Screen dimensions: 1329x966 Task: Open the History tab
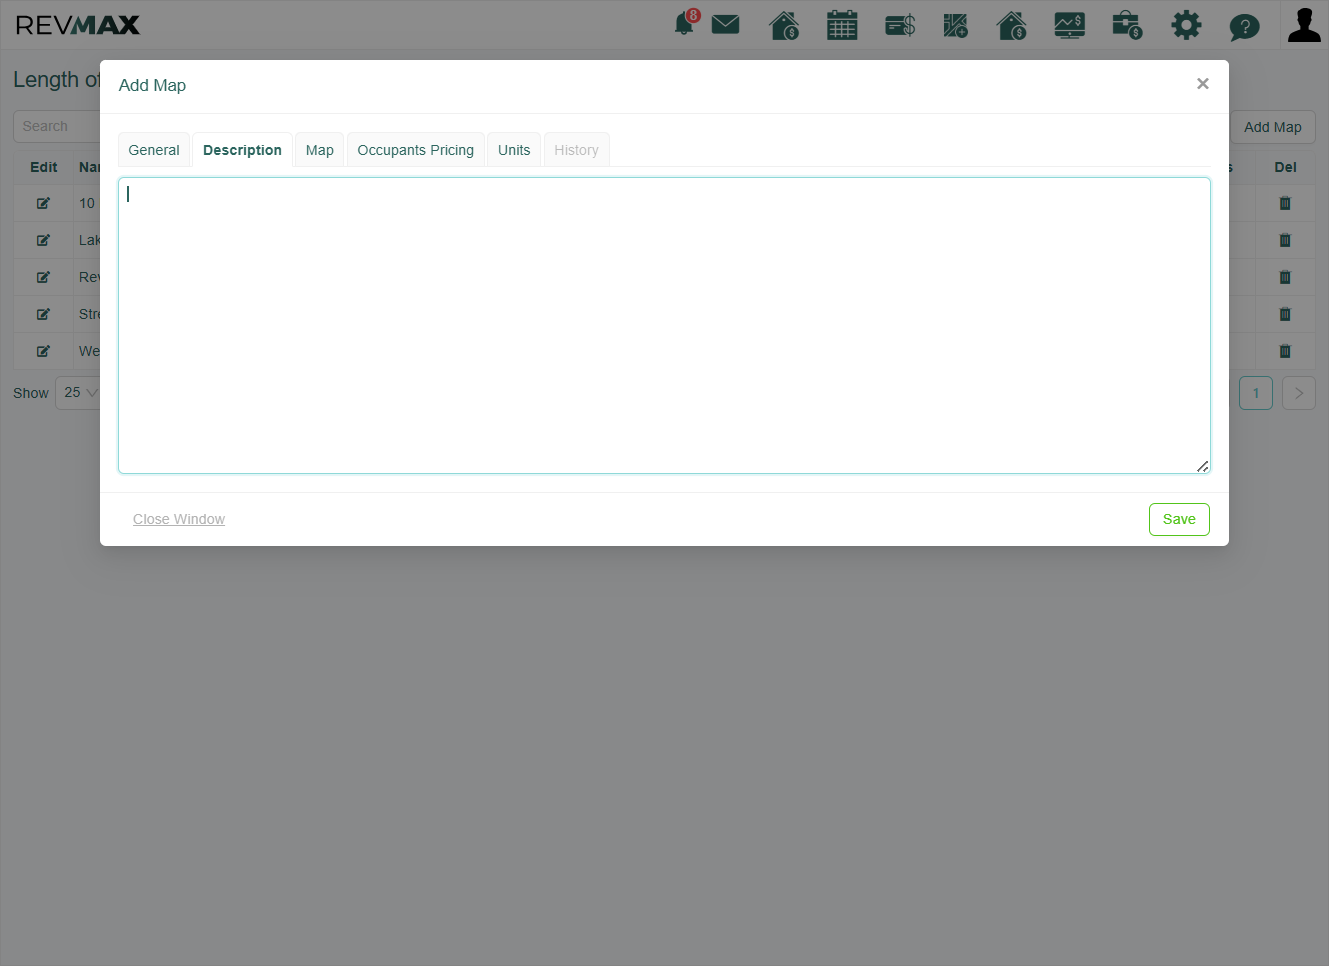(x=576, y=150)
